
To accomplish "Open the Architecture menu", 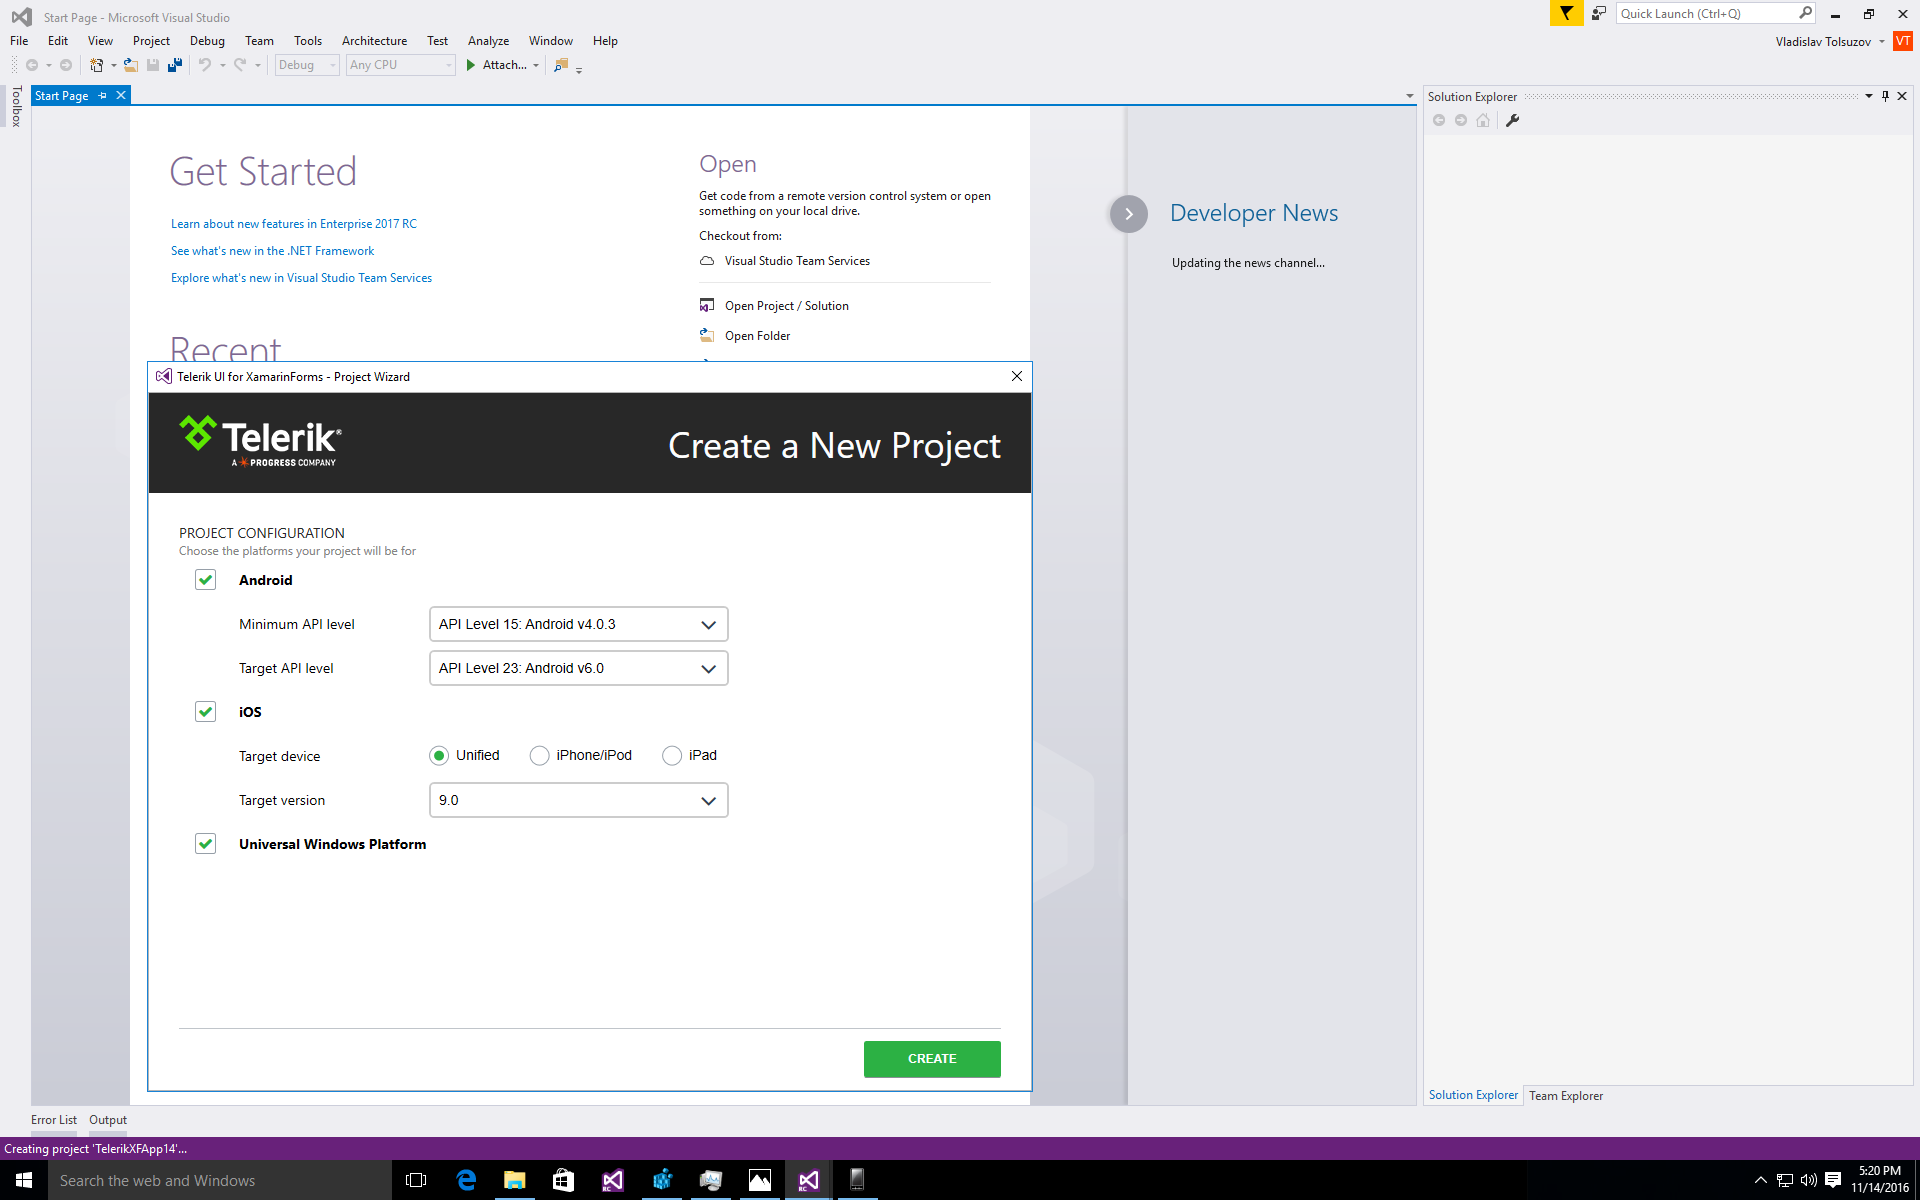I will [374, 41].
